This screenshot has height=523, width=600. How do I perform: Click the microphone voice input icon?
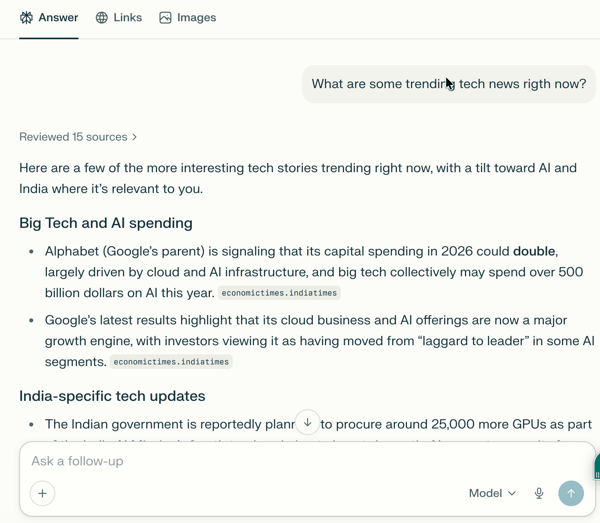click(x=539, y=493)
